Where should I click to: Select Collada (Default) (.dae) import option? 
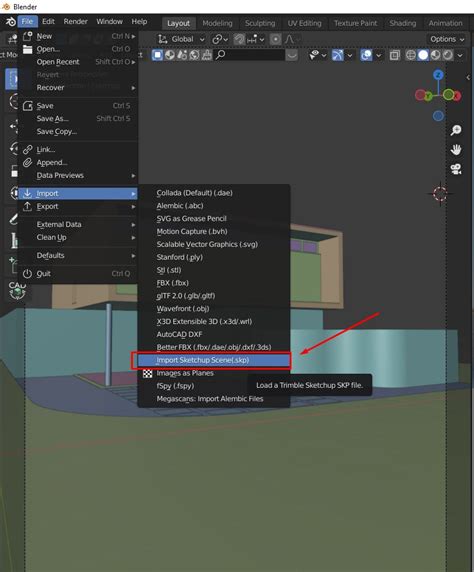[x=214, y=193]
